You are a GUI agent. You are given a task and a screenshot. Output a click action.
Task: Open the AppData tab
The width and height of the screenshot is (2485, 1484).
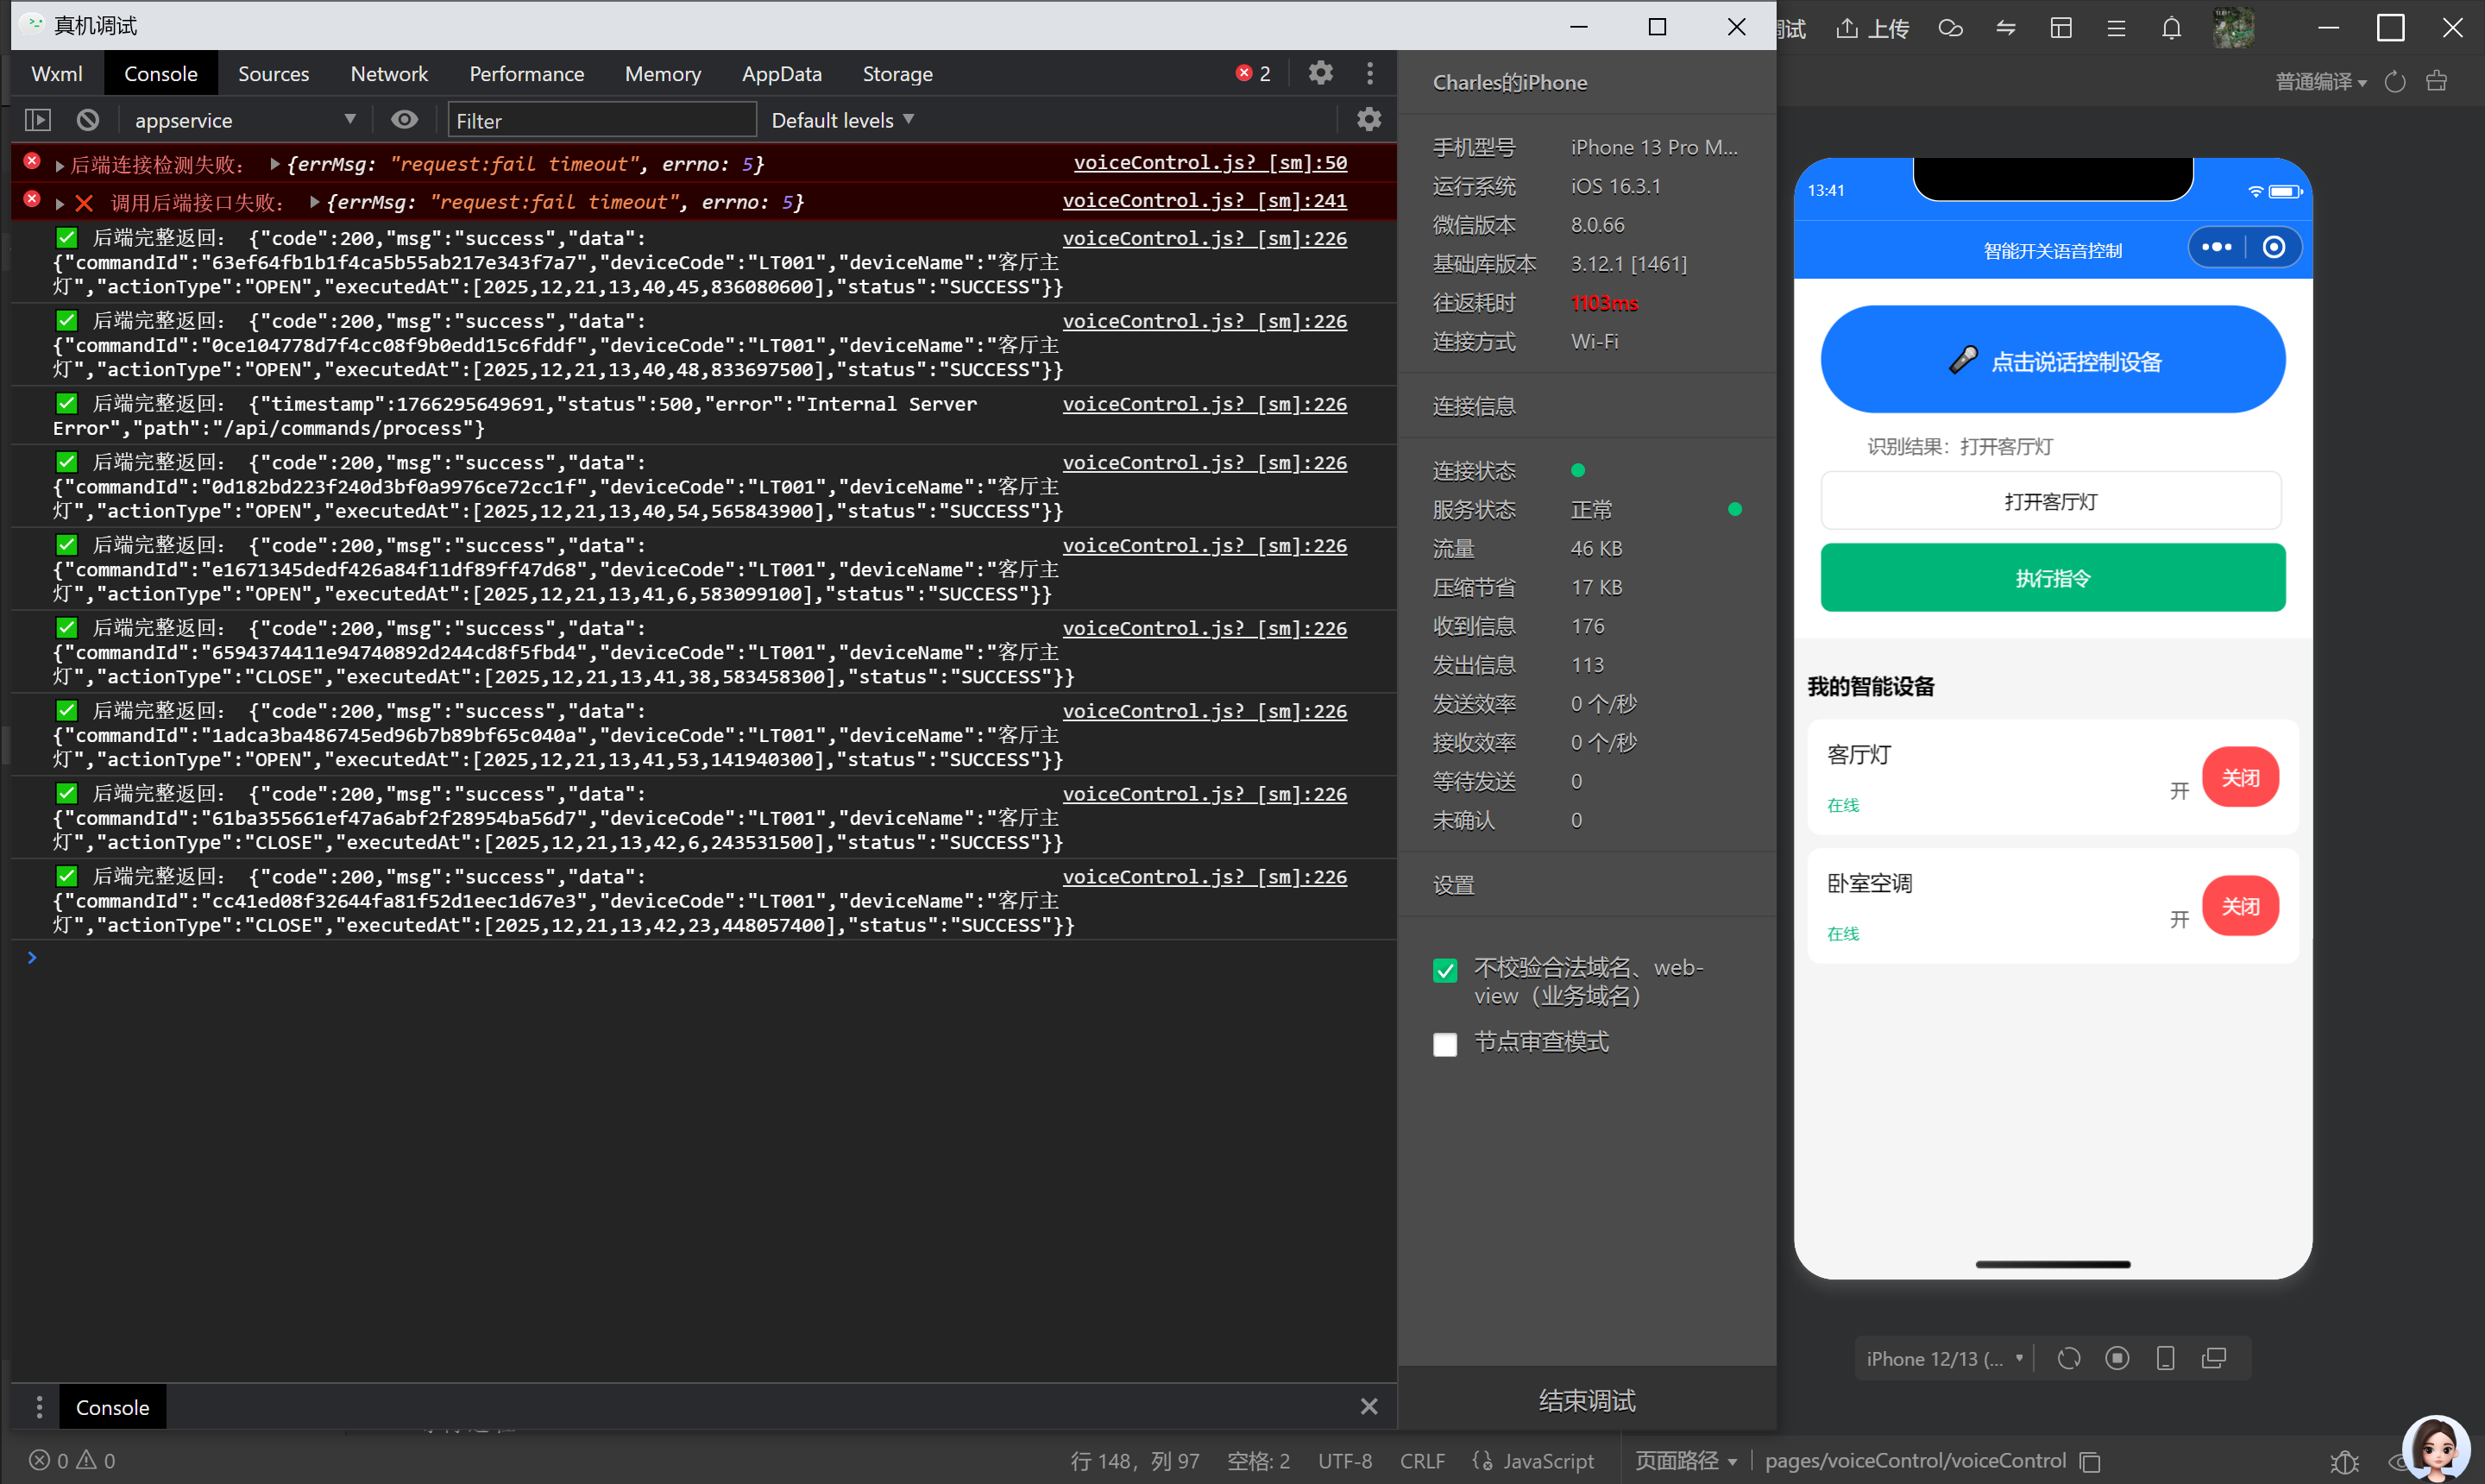click(x=781, y=74)
